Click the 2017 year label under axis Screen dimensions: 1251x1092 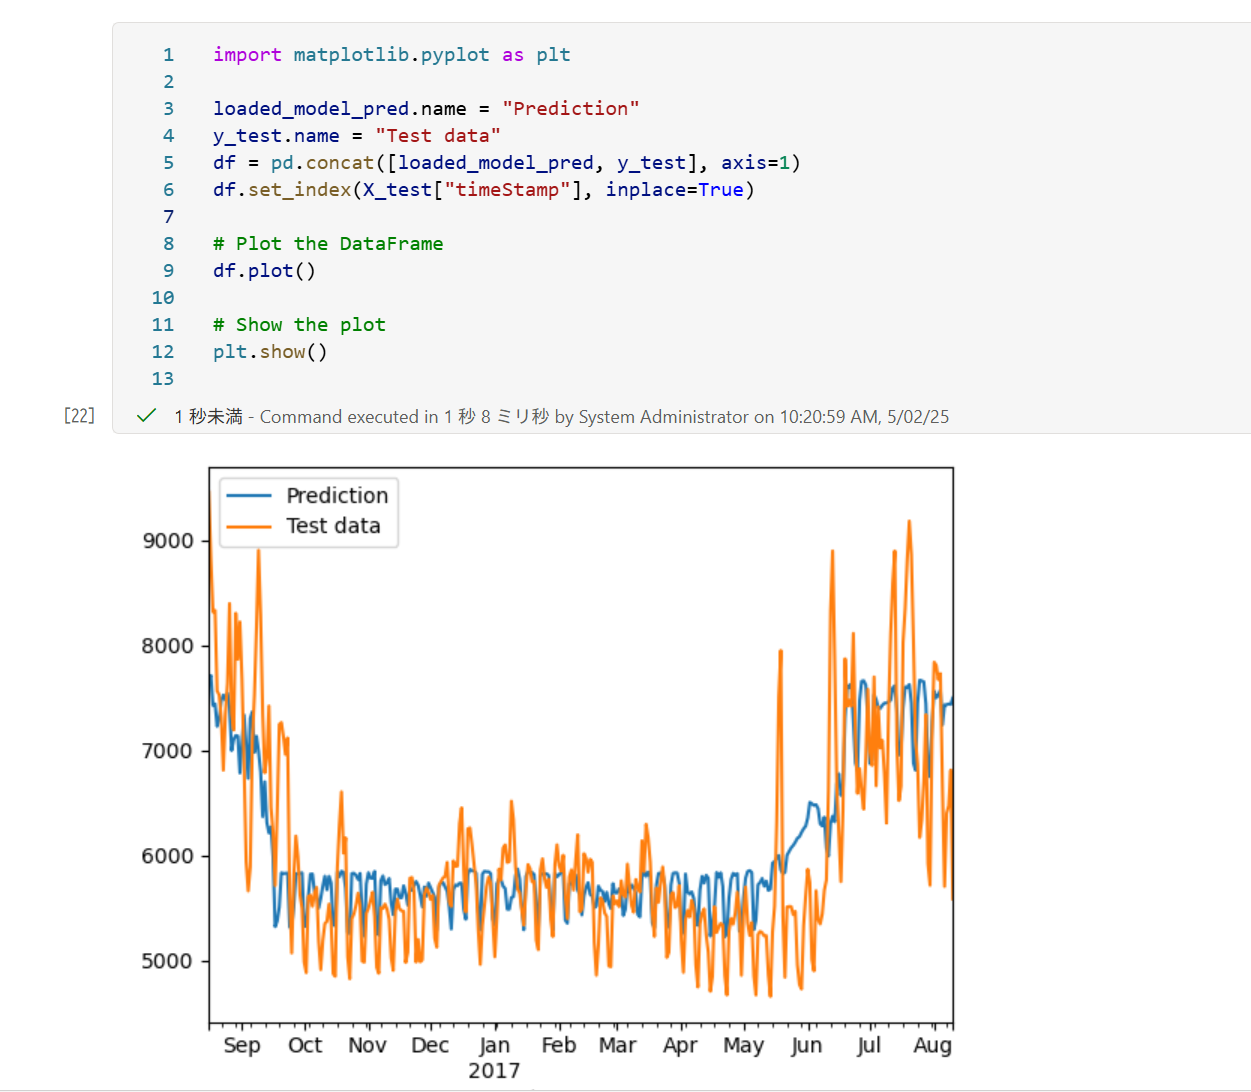(x=494, y=1071)
